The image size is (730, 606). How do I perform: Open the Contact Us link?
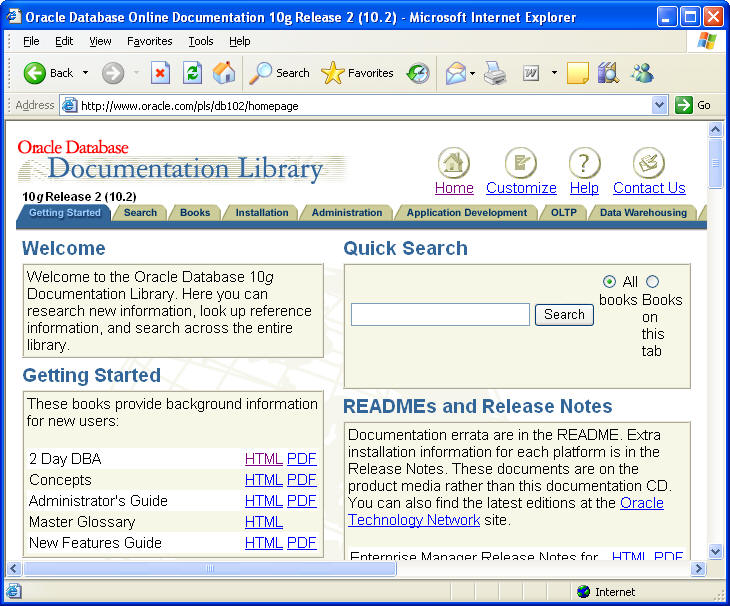click(x=649, y=188)
